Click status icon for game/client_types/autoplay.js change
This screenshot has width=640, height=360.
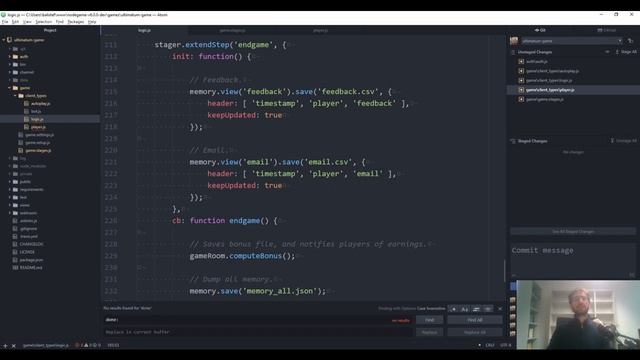[521, 71]
